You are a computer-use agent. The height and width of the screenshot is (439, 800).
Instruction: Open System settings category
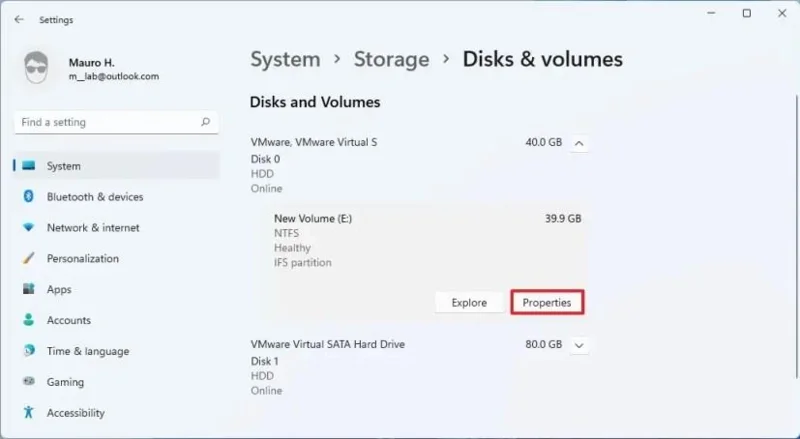tap(117, 166)
